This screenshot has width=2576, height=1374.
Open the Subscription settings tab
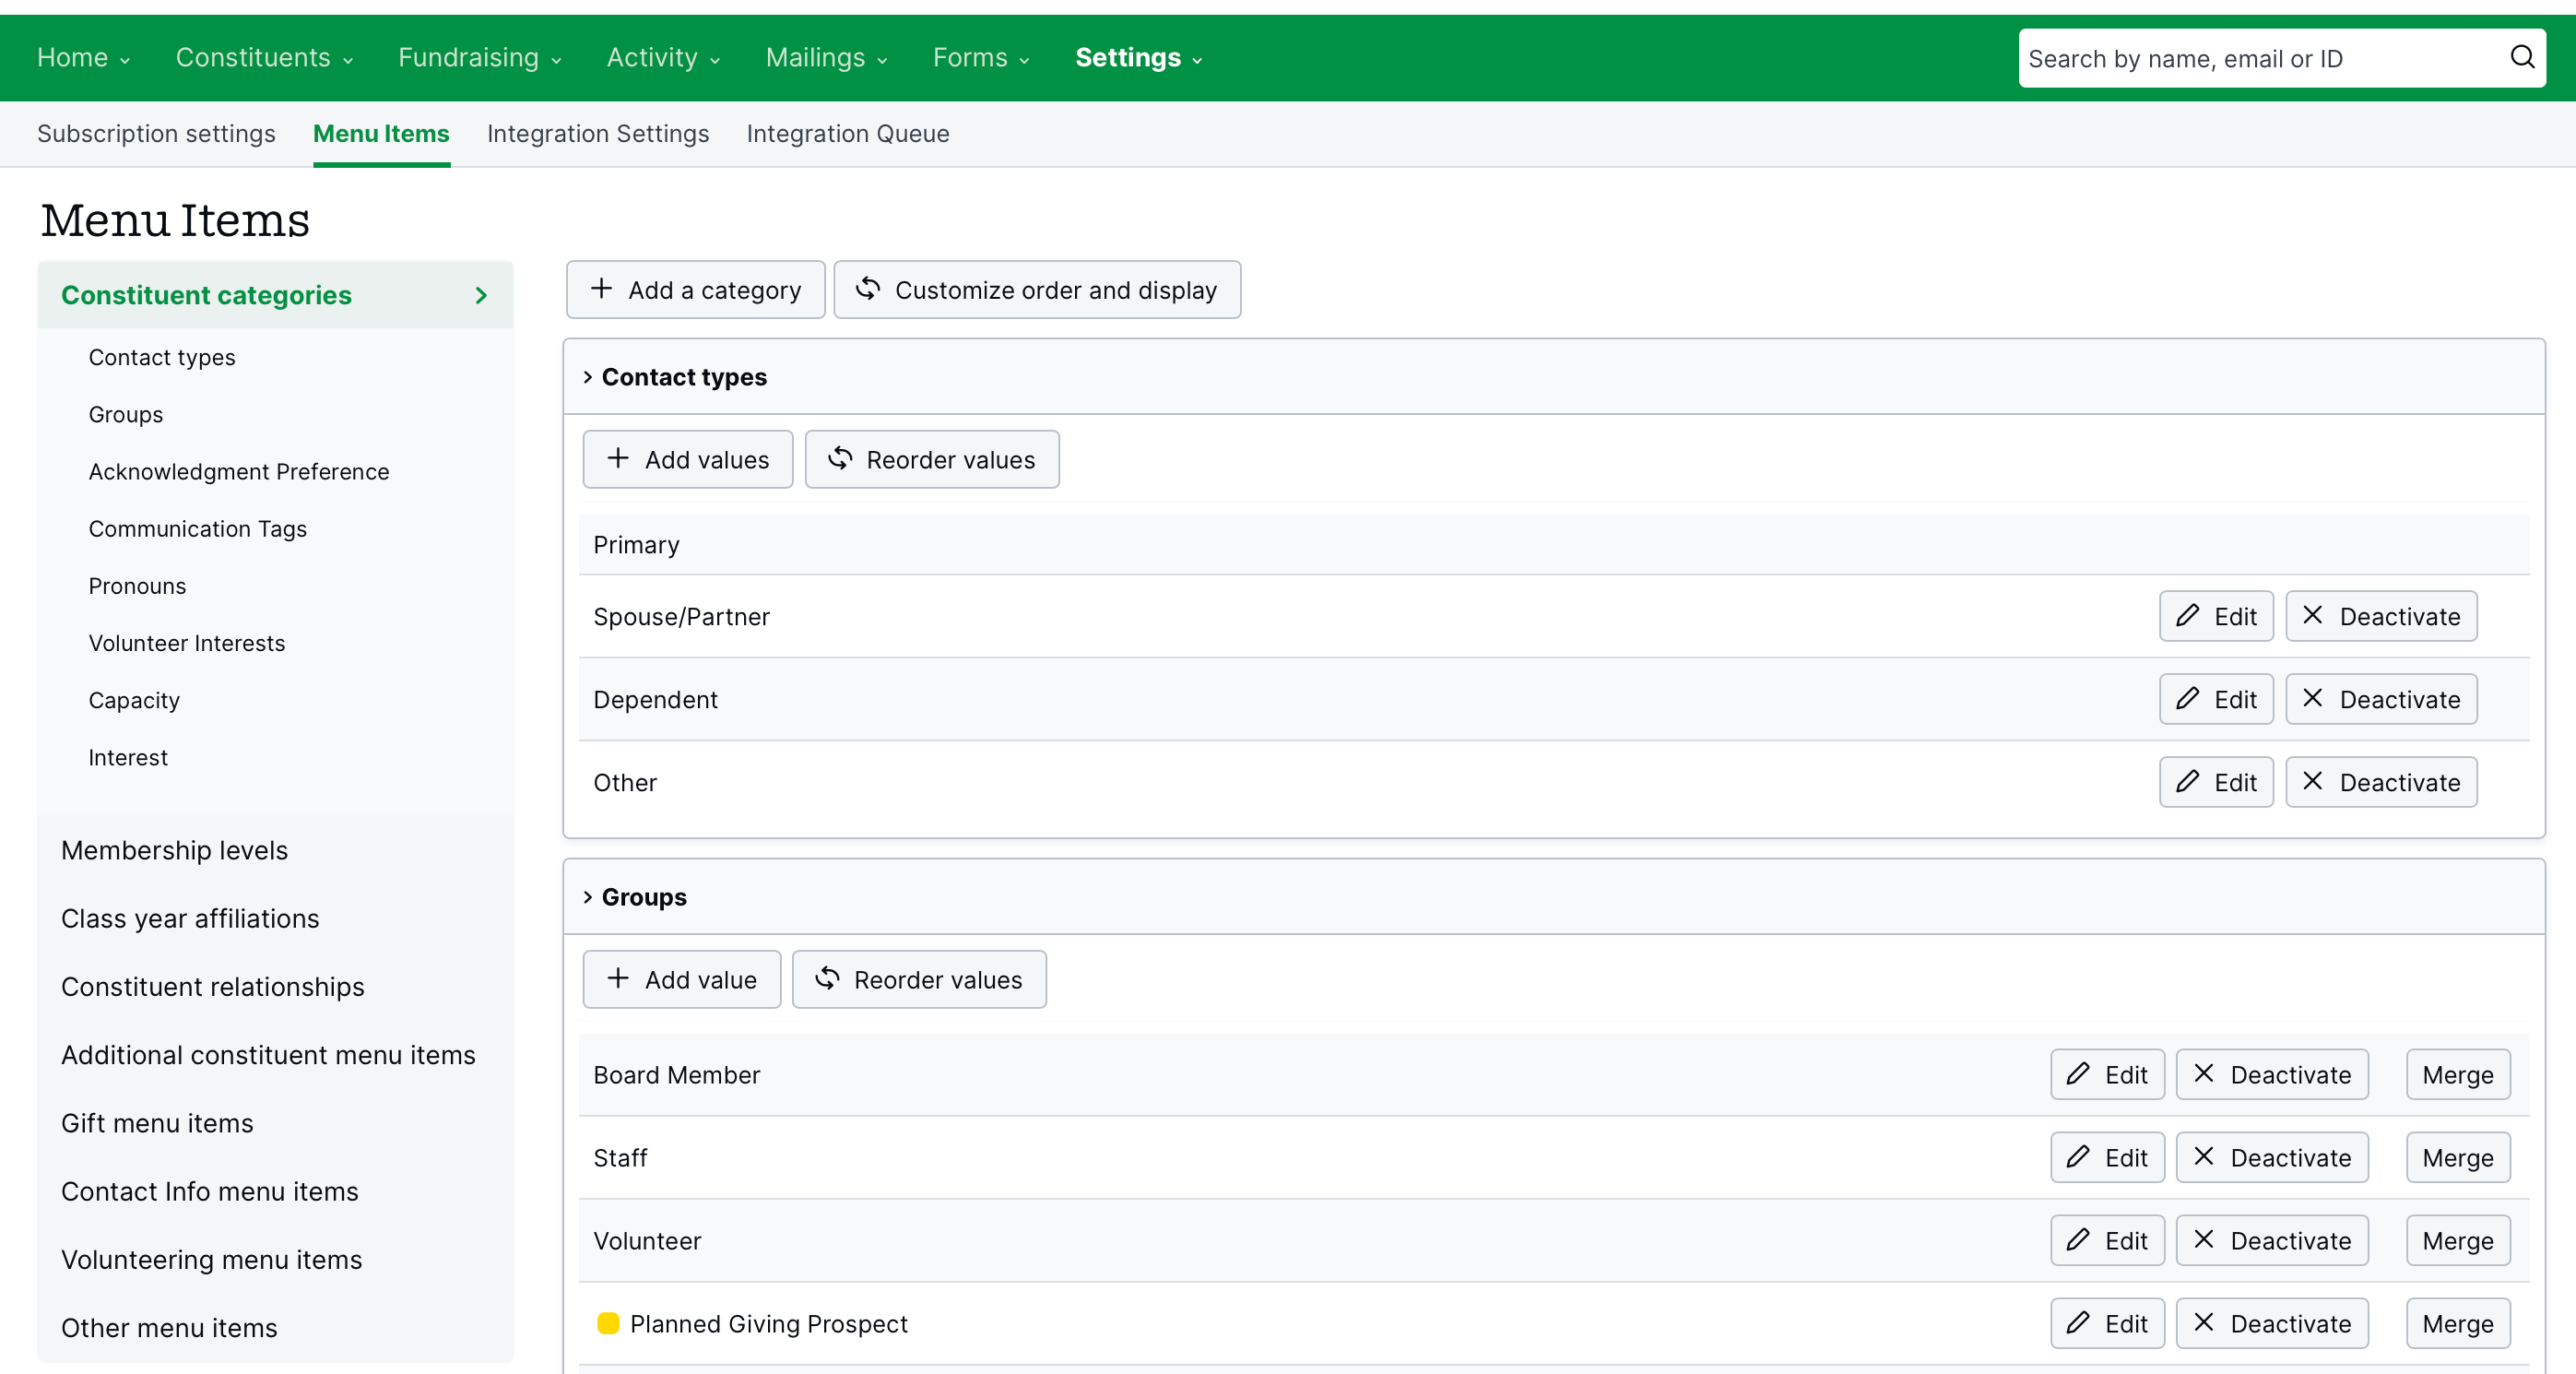tap(156, 133)
